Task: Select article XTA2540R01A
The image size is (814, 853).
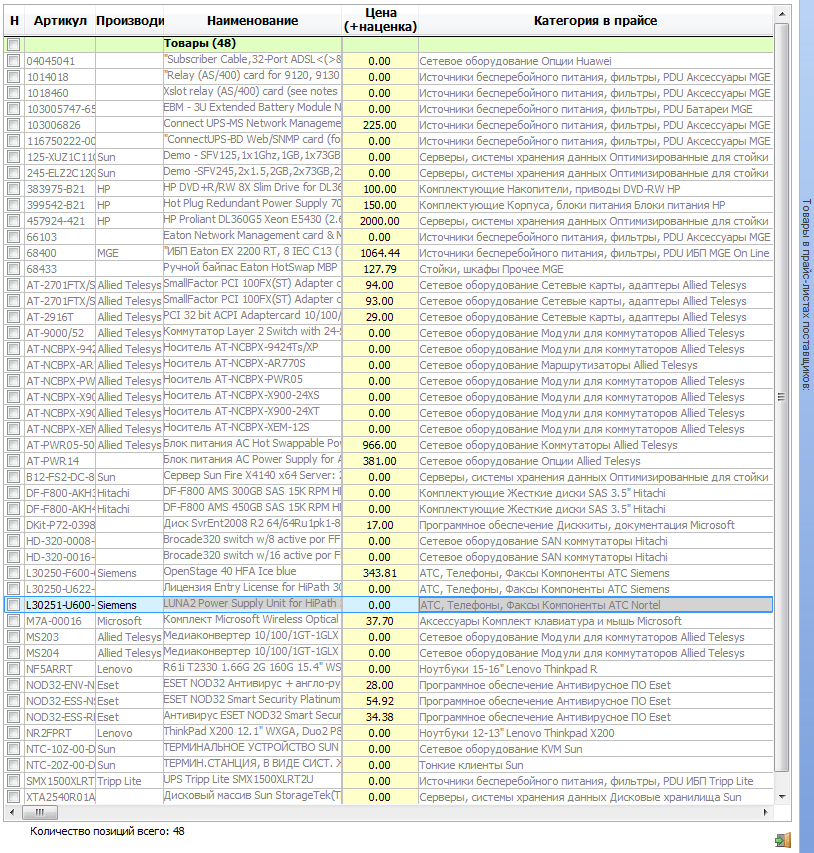Action: click(60, 797)
